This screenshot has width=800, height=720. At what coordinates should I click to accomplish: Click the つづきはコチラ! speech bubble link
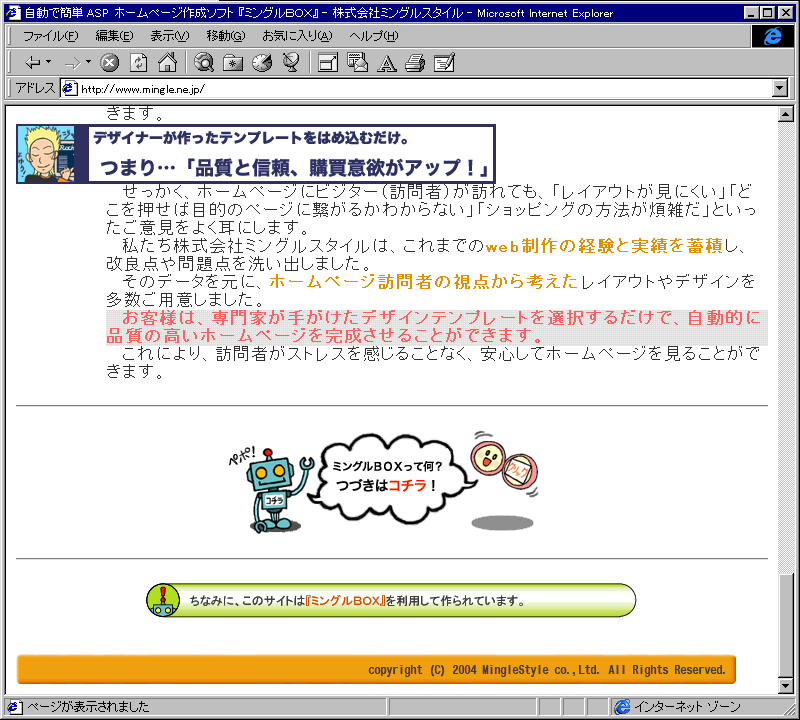[x=386, y=485]
